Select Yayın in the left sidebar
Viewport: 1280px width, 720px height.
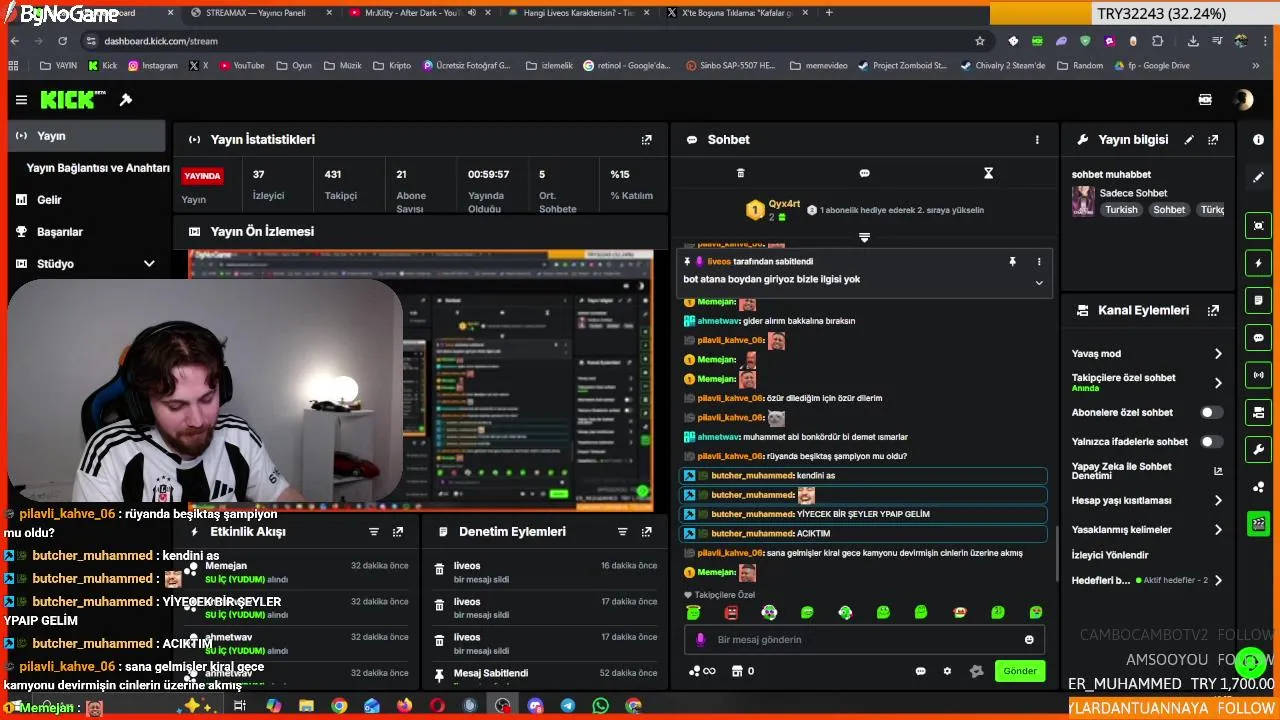(86, 136)
